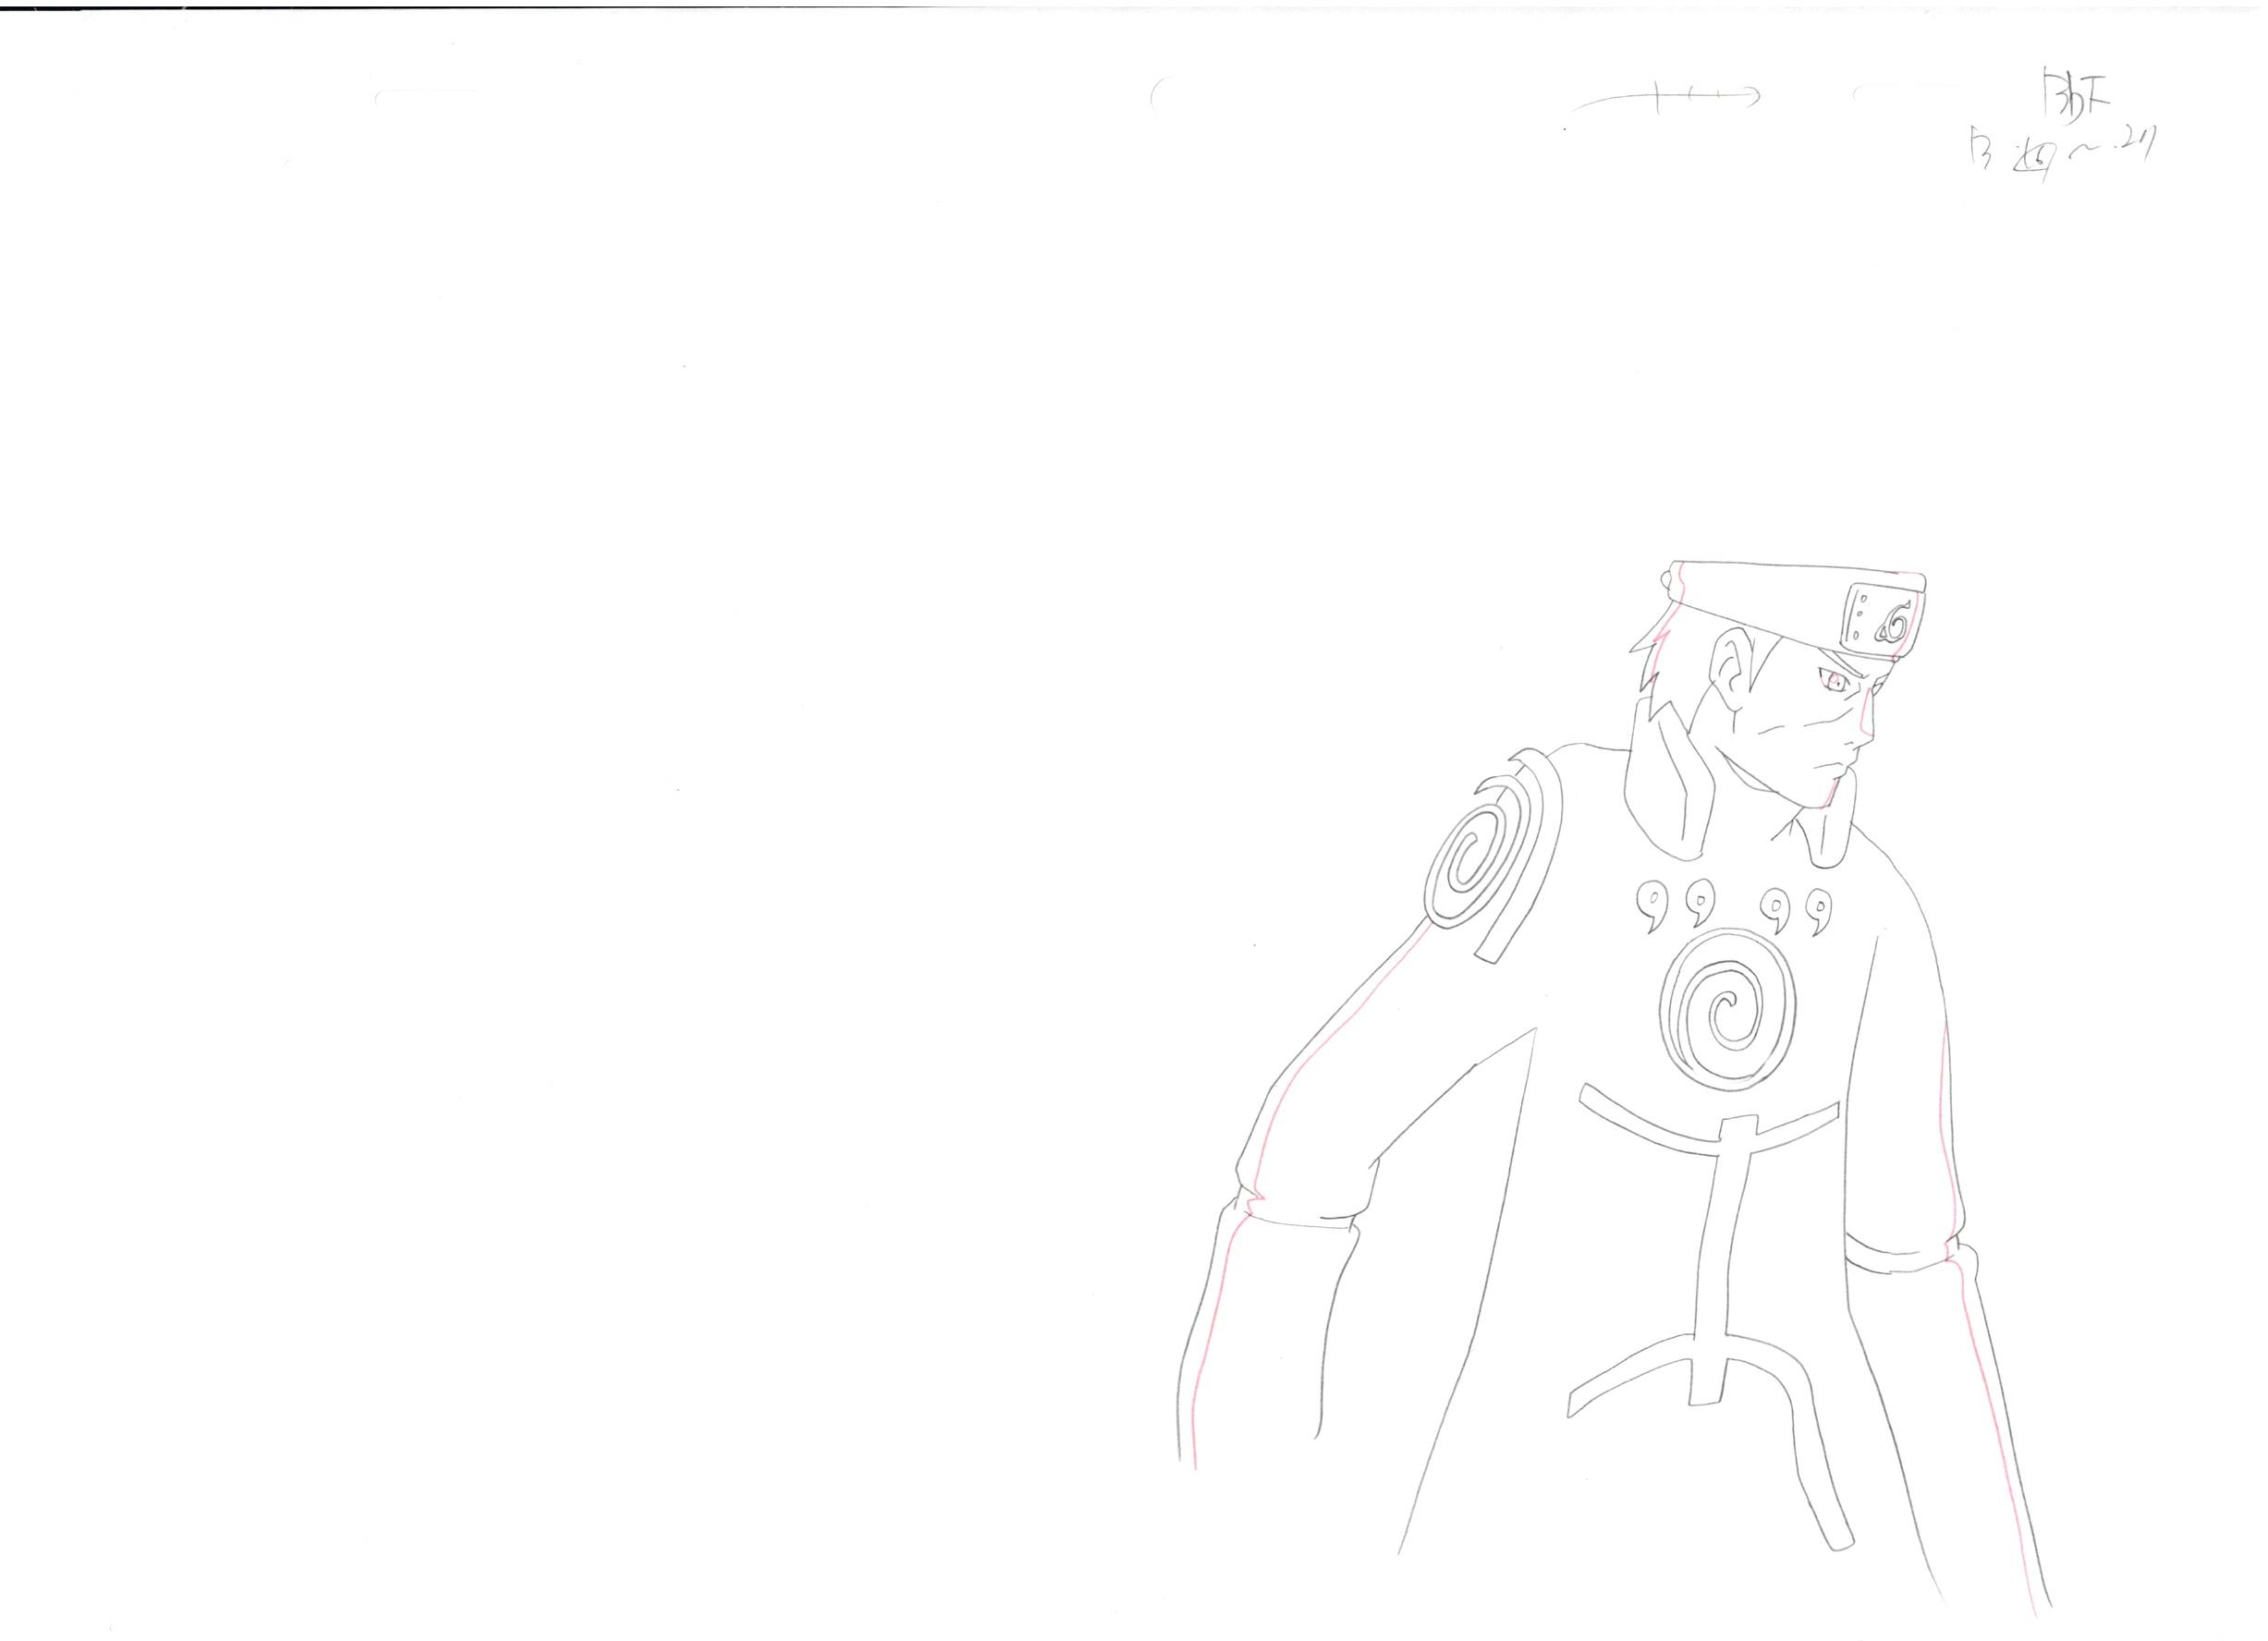This screenshot has height=1641, width=2268.
Task: Click the third magatama mark near the collar
Action: pos(1778,912)
